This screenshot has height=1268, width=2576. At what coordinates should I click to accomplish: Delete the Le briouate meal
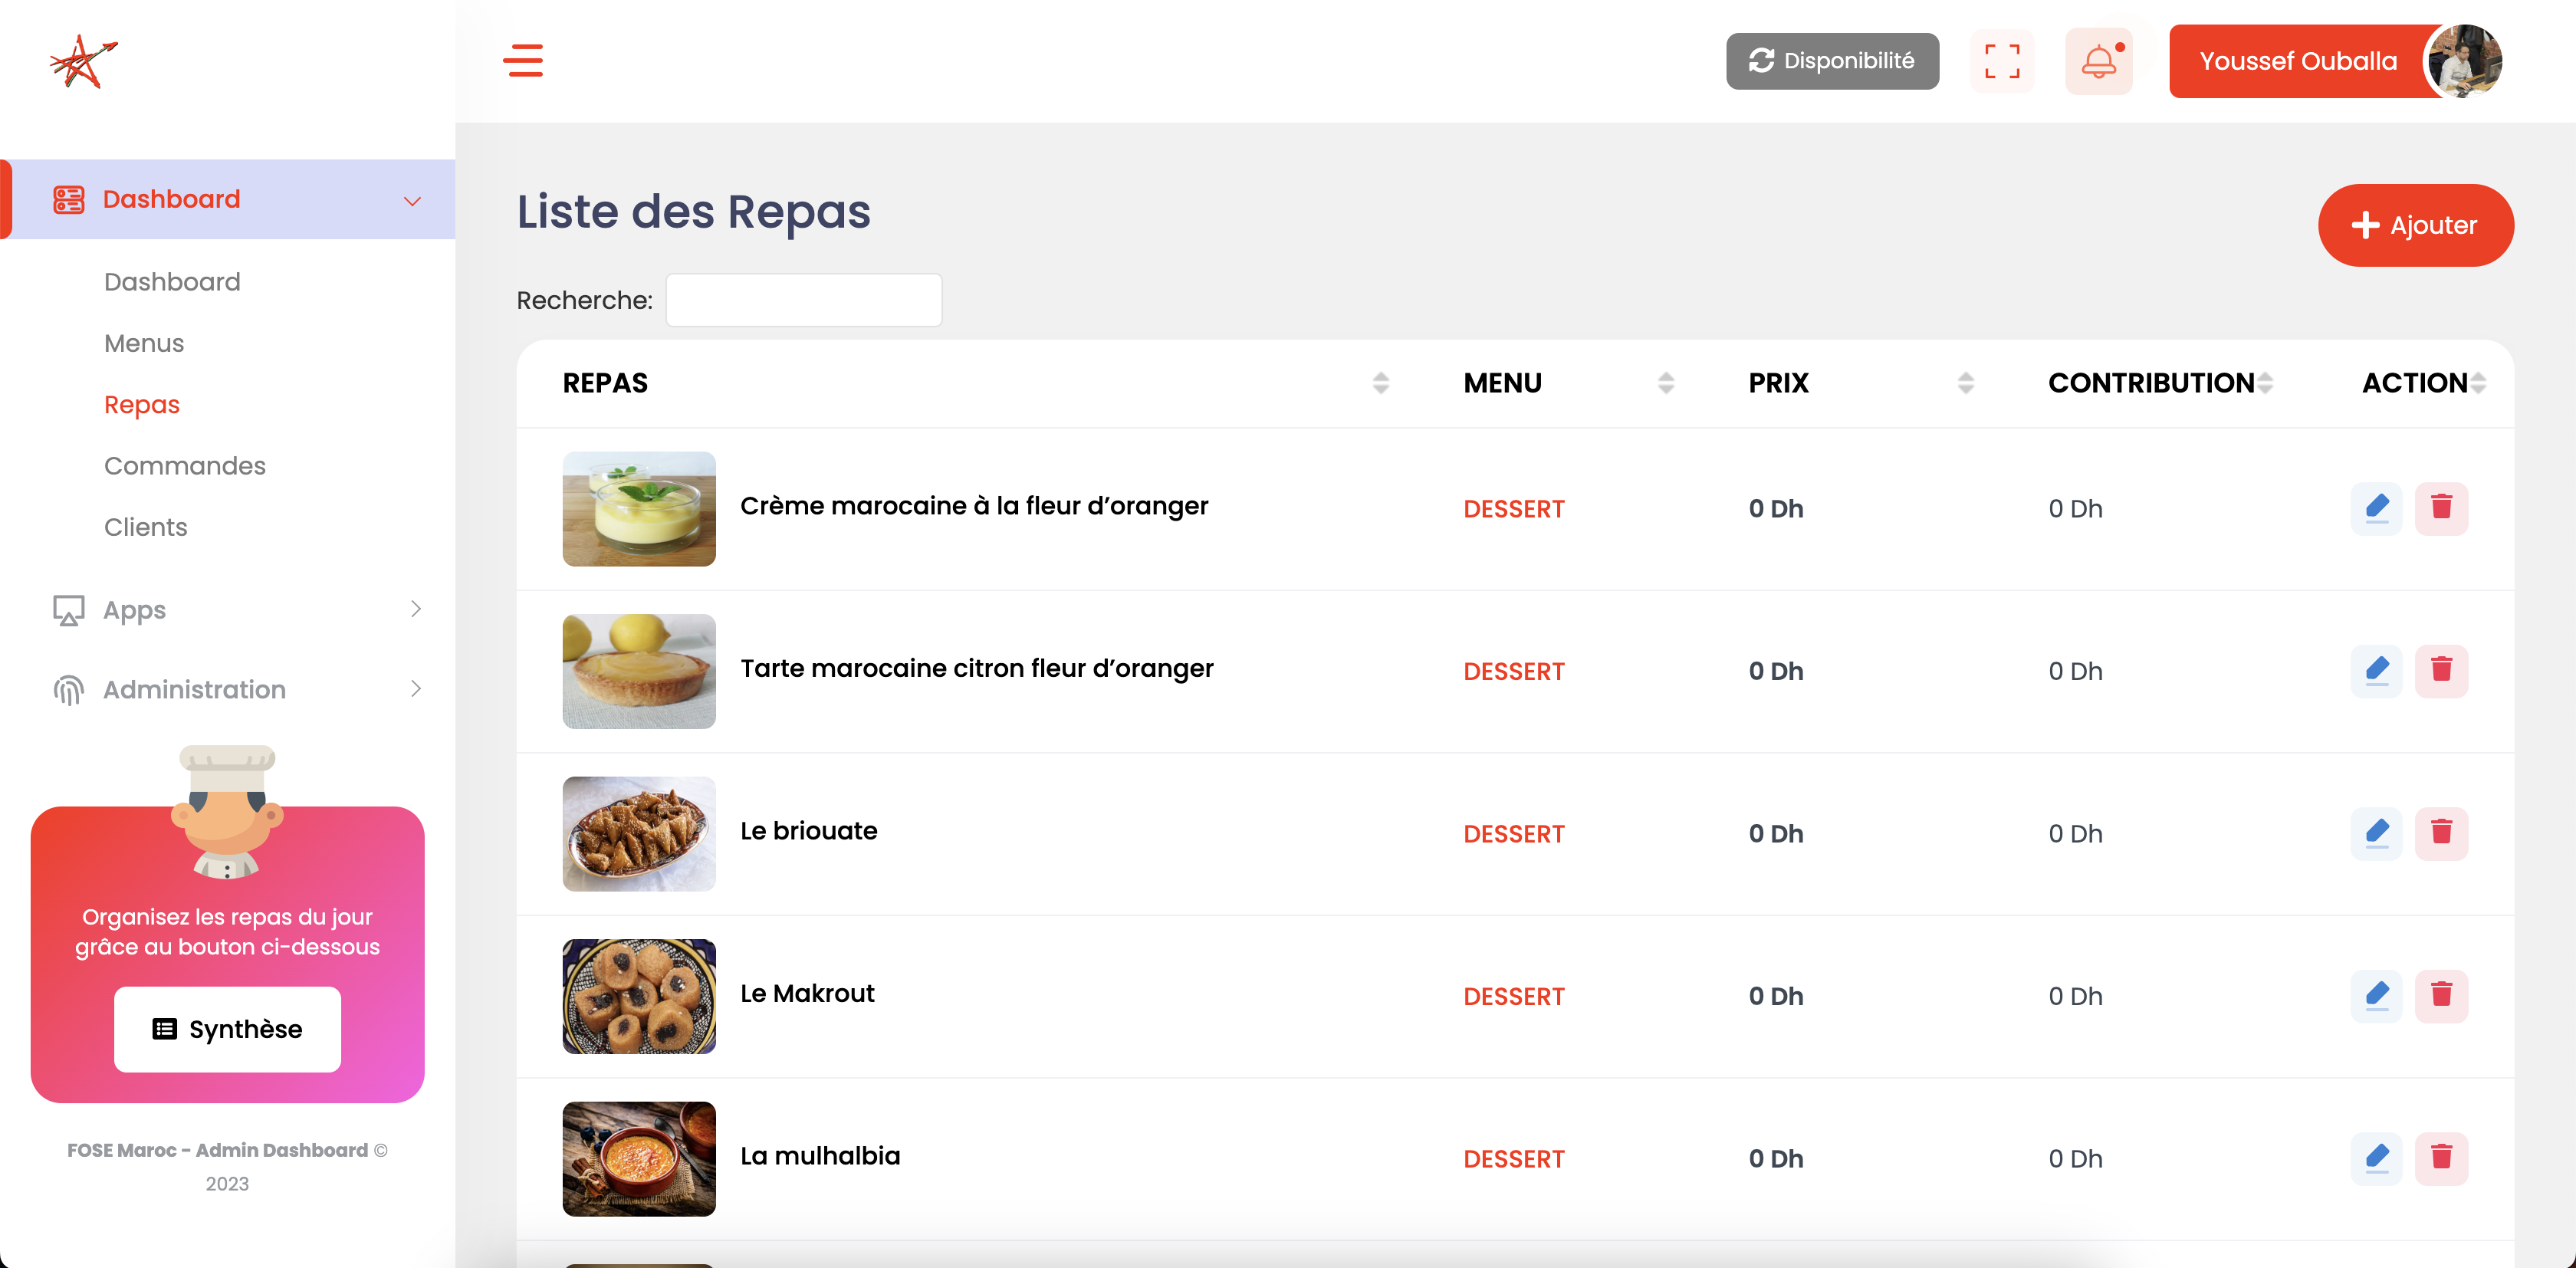2441,833
